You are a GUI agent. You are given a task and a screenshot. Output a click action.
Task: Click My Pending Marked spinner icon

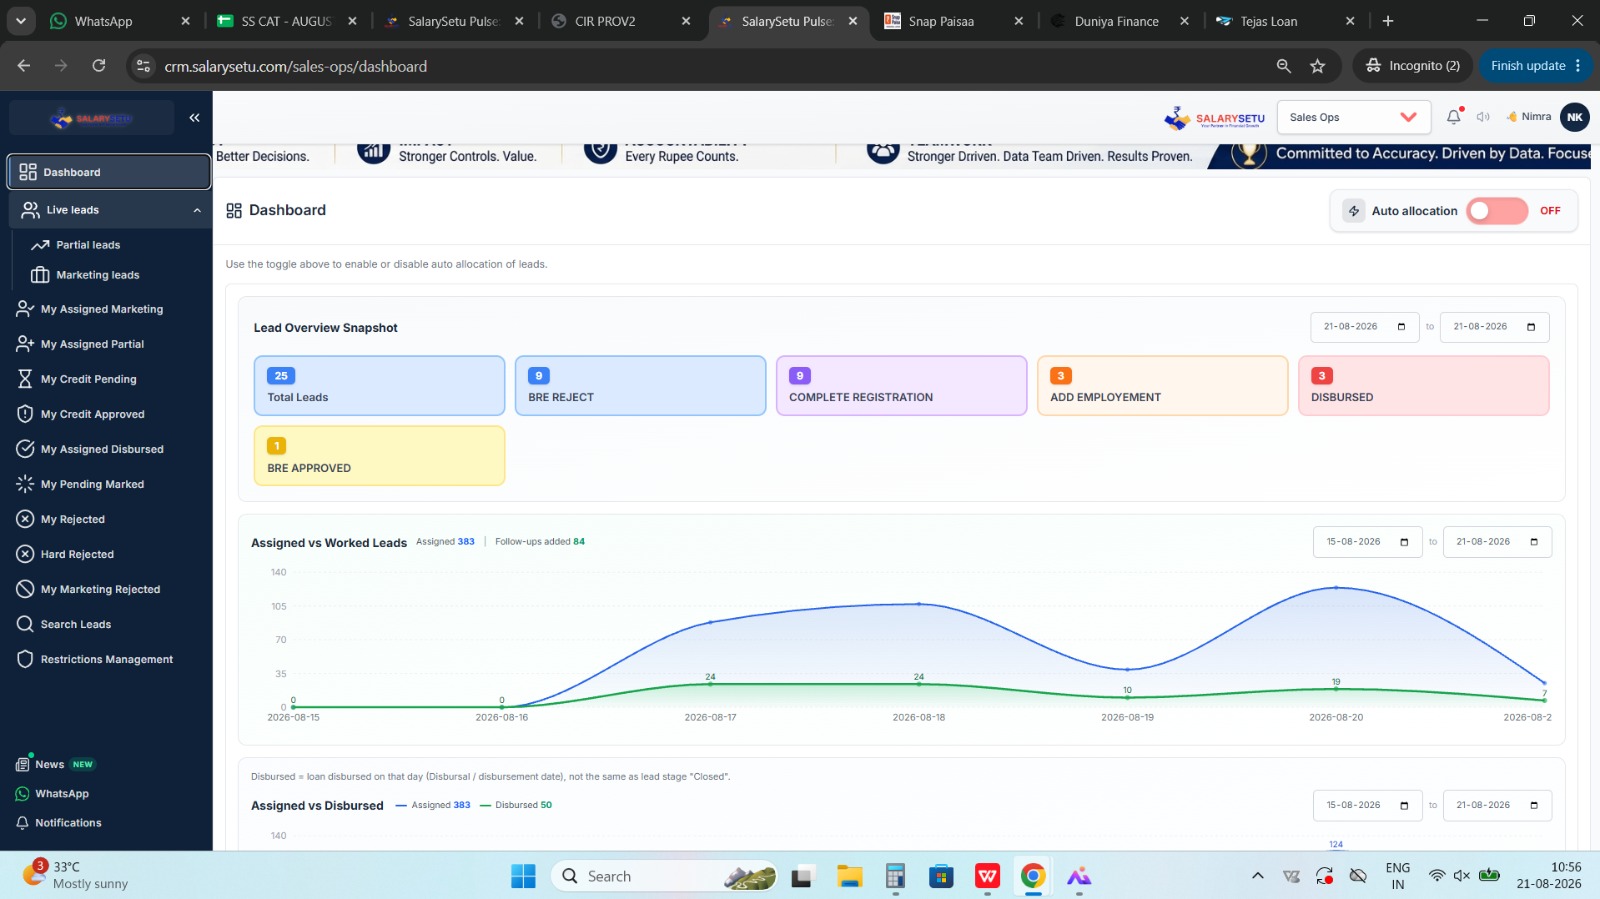[x=25, y=484]
